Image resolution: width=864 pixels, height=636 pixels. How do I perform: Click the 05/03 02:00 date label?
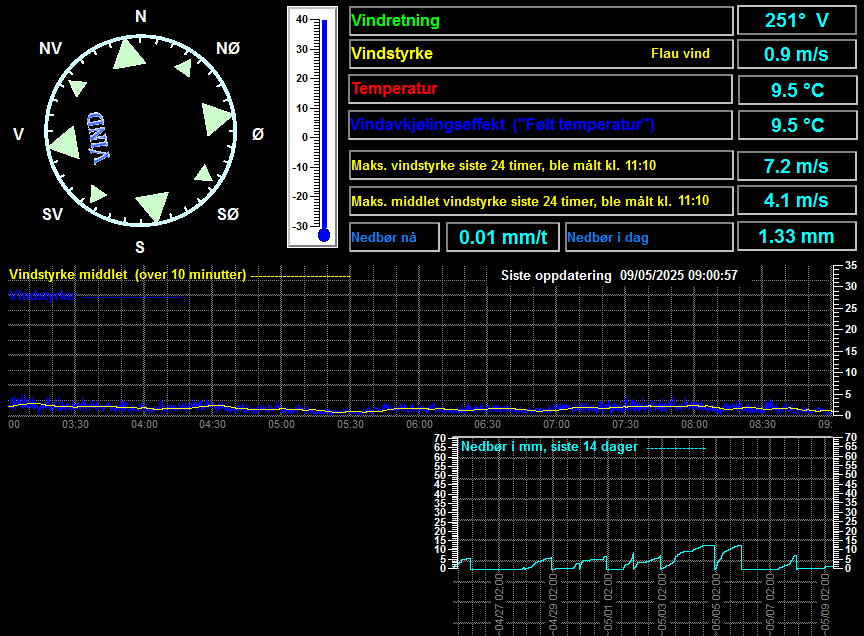tap(661, 602)
